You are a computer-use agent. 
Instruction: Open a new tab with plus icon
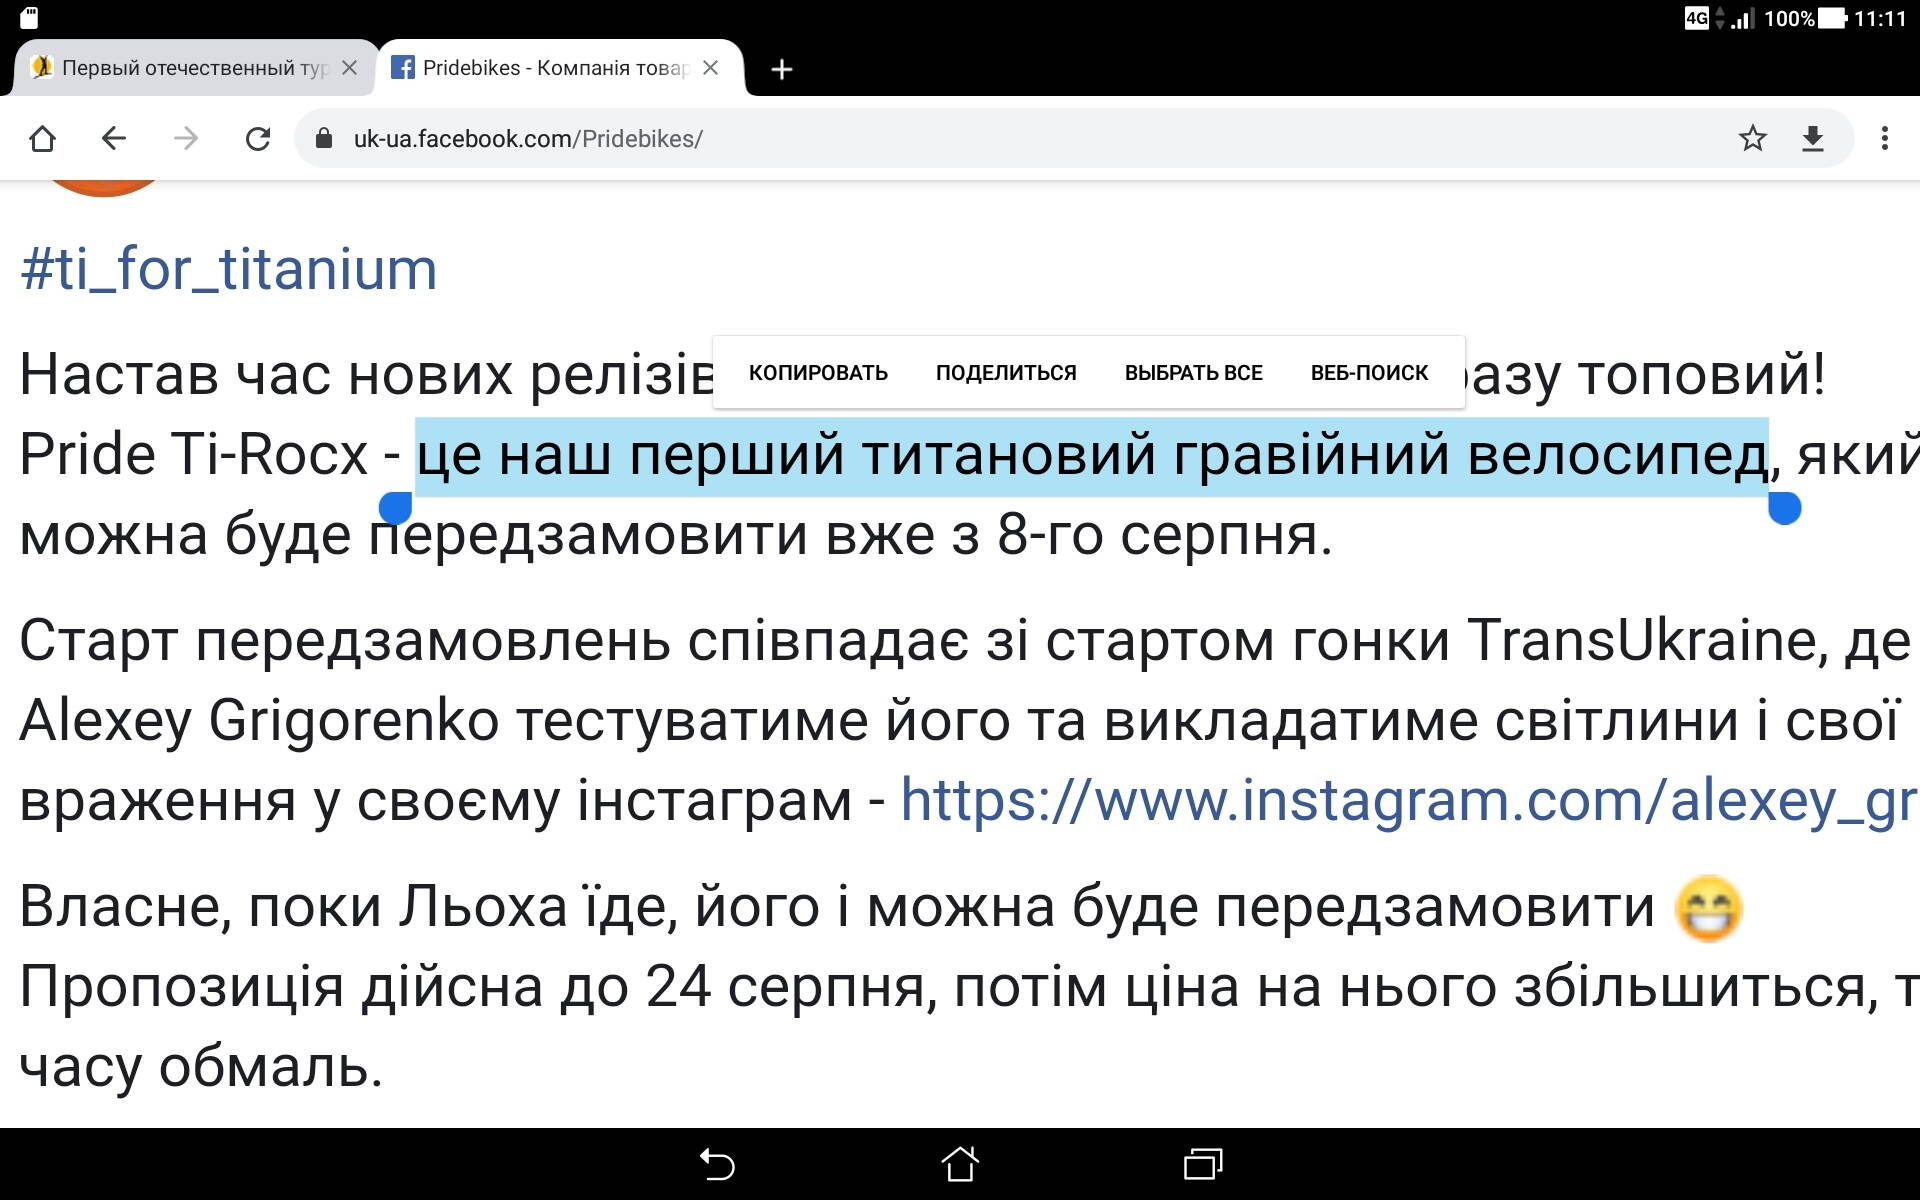pos(782,69)
